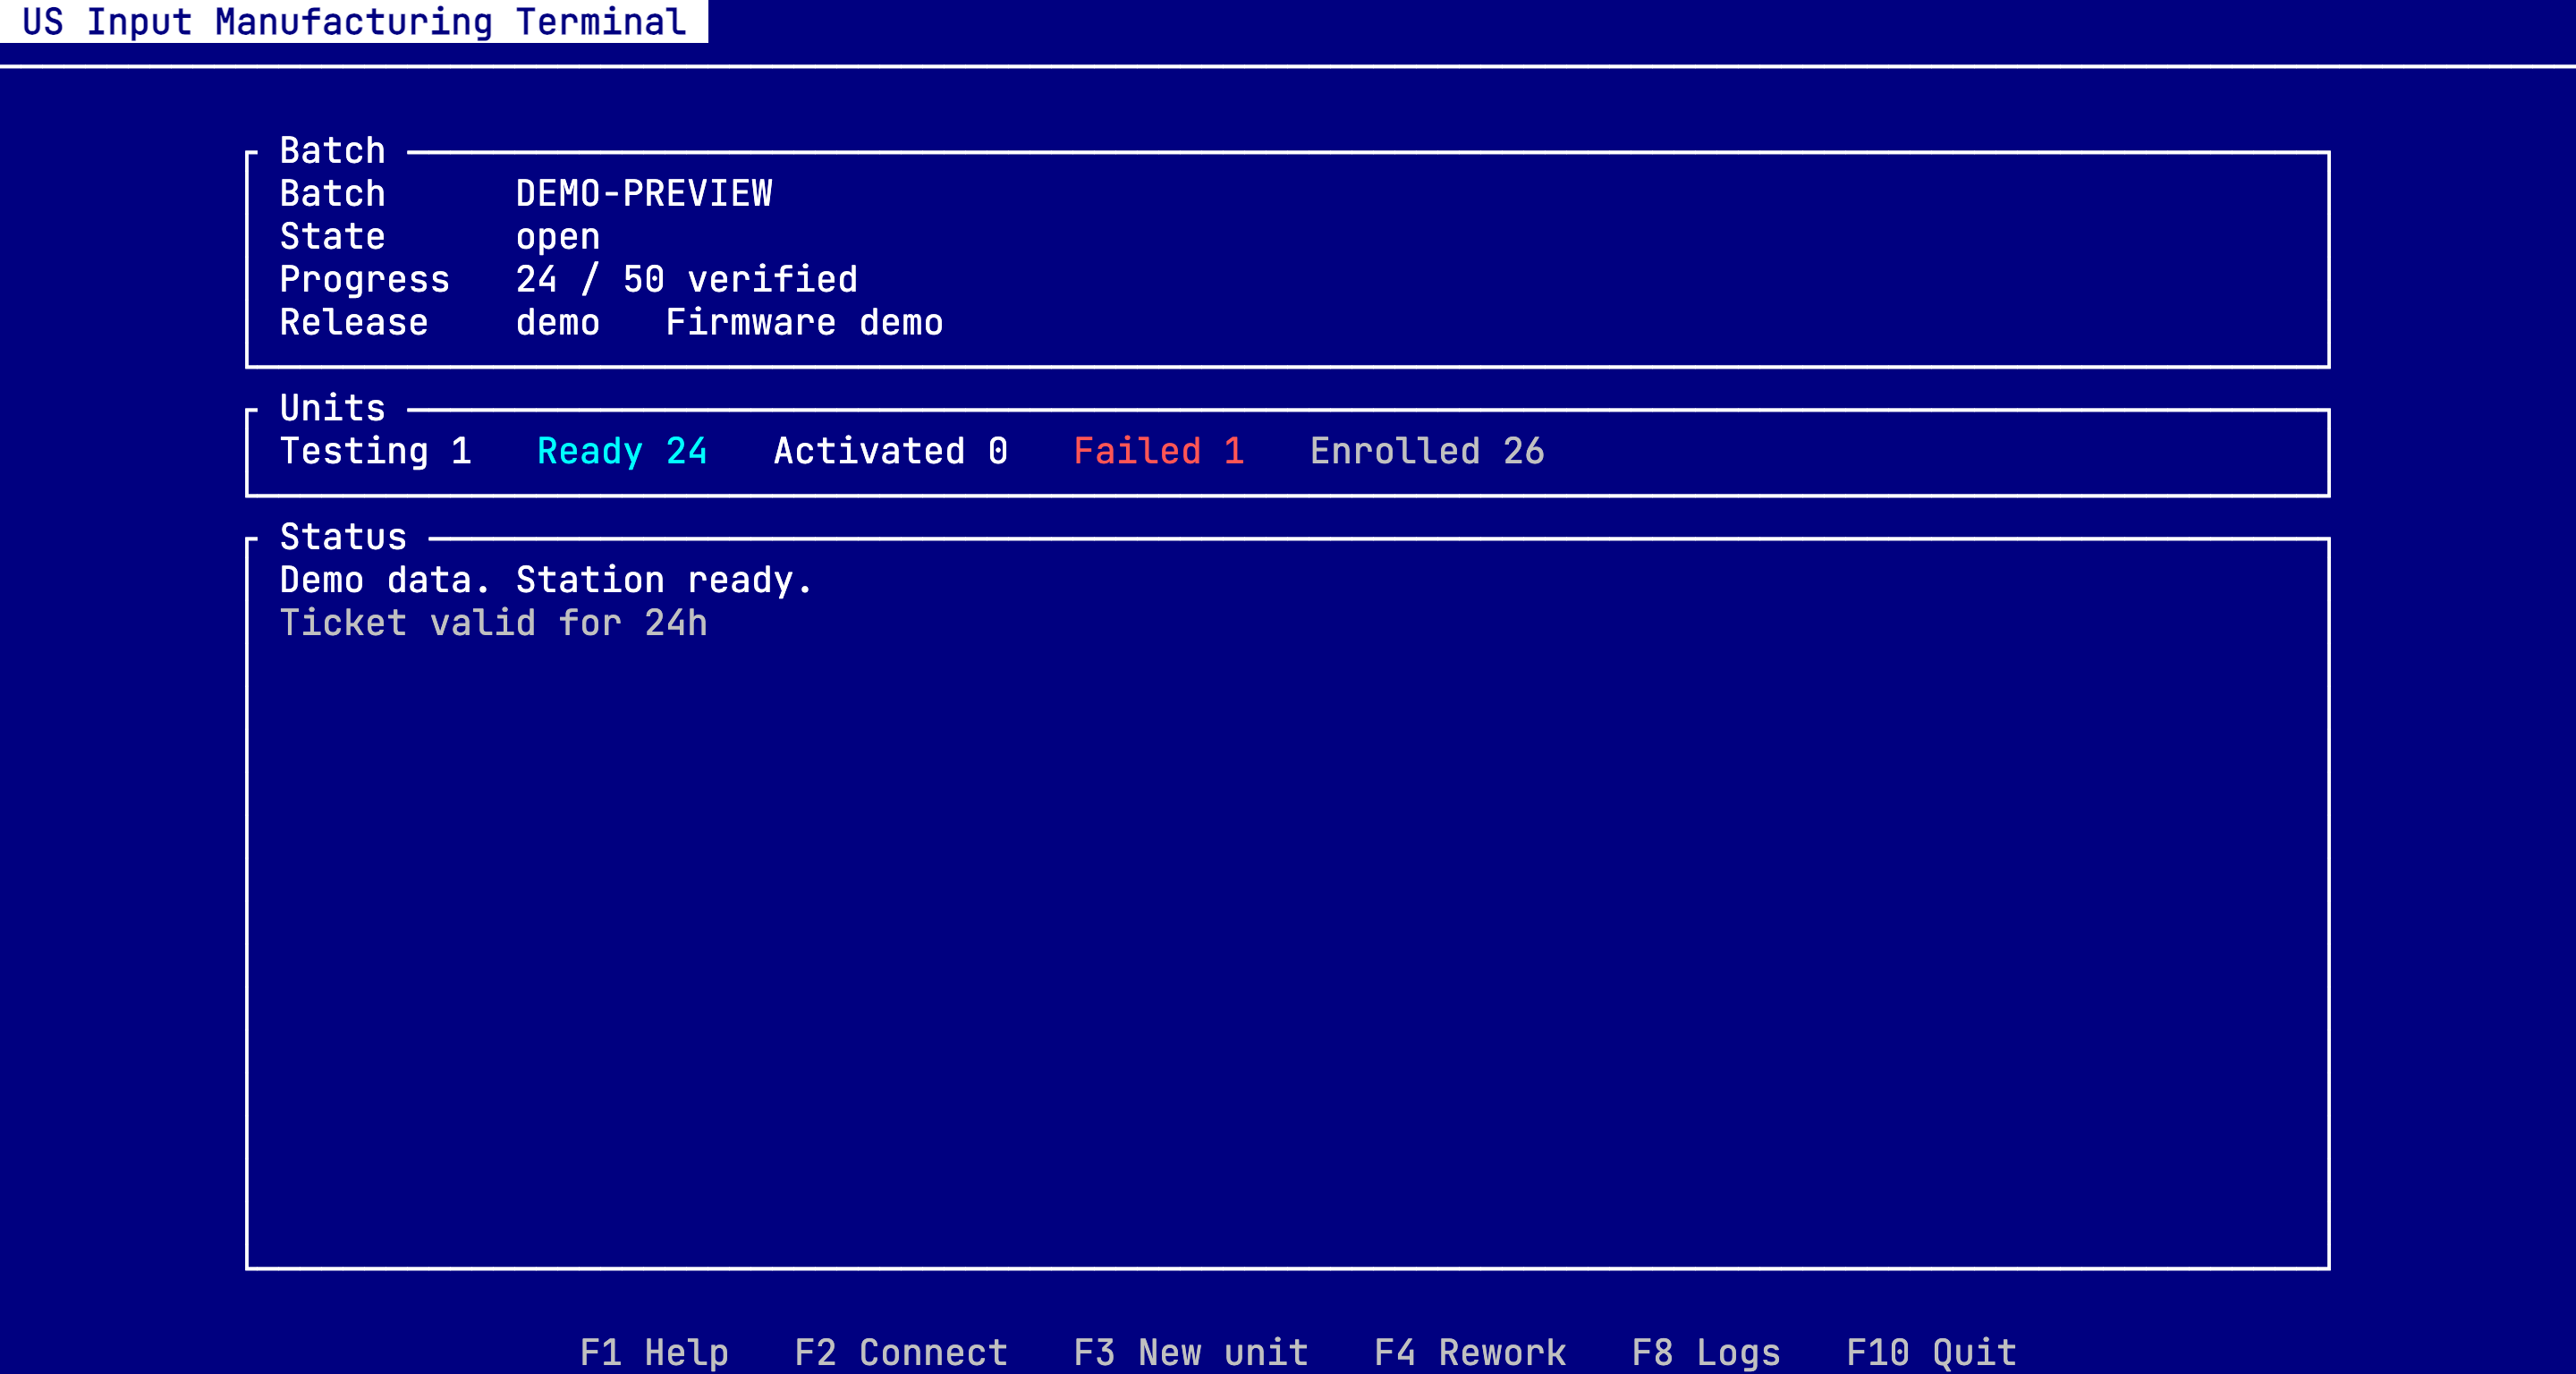Open F8 Logs
The height and width of the screenshot is (1374, 2576).
pyautogui.click(x=1706, y=1352)
